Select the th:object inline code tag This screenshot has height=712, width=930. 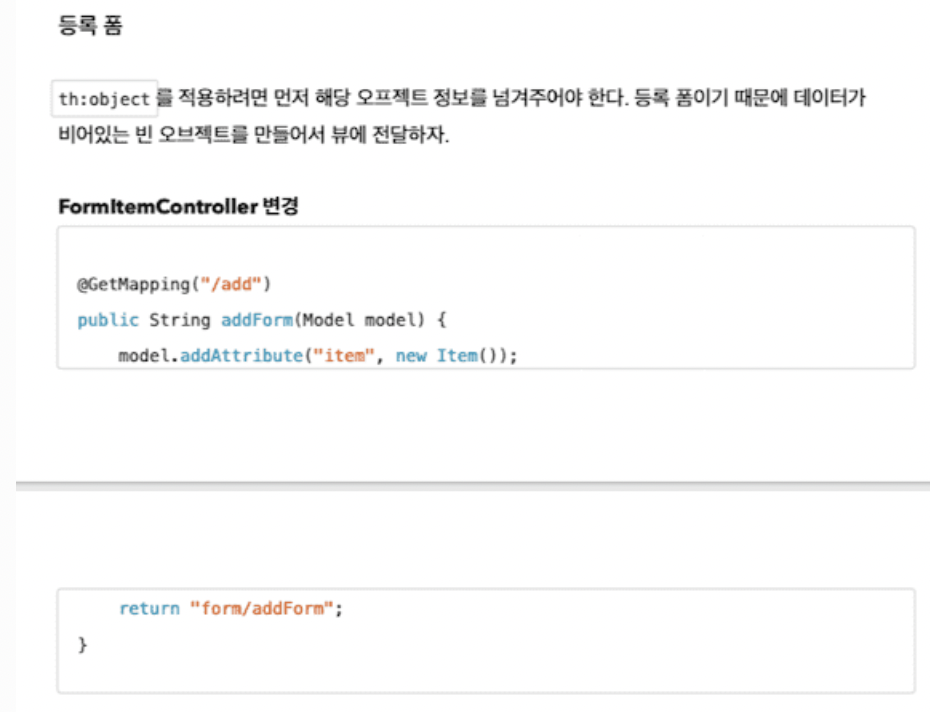click(104, 98)
